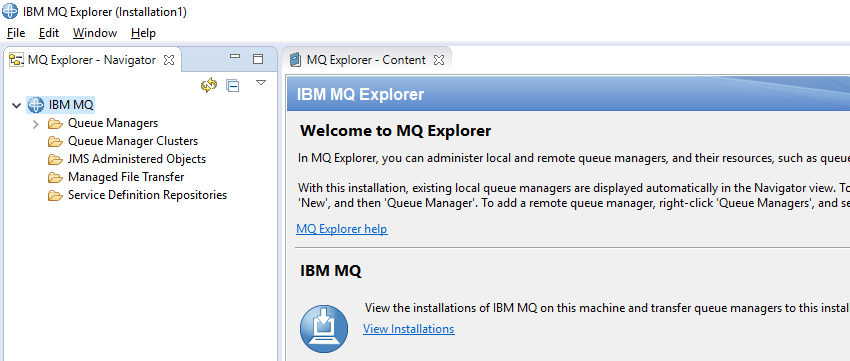The image size is (850, 361).
Task: Open the File menu
Action: [x=16, y=33]
